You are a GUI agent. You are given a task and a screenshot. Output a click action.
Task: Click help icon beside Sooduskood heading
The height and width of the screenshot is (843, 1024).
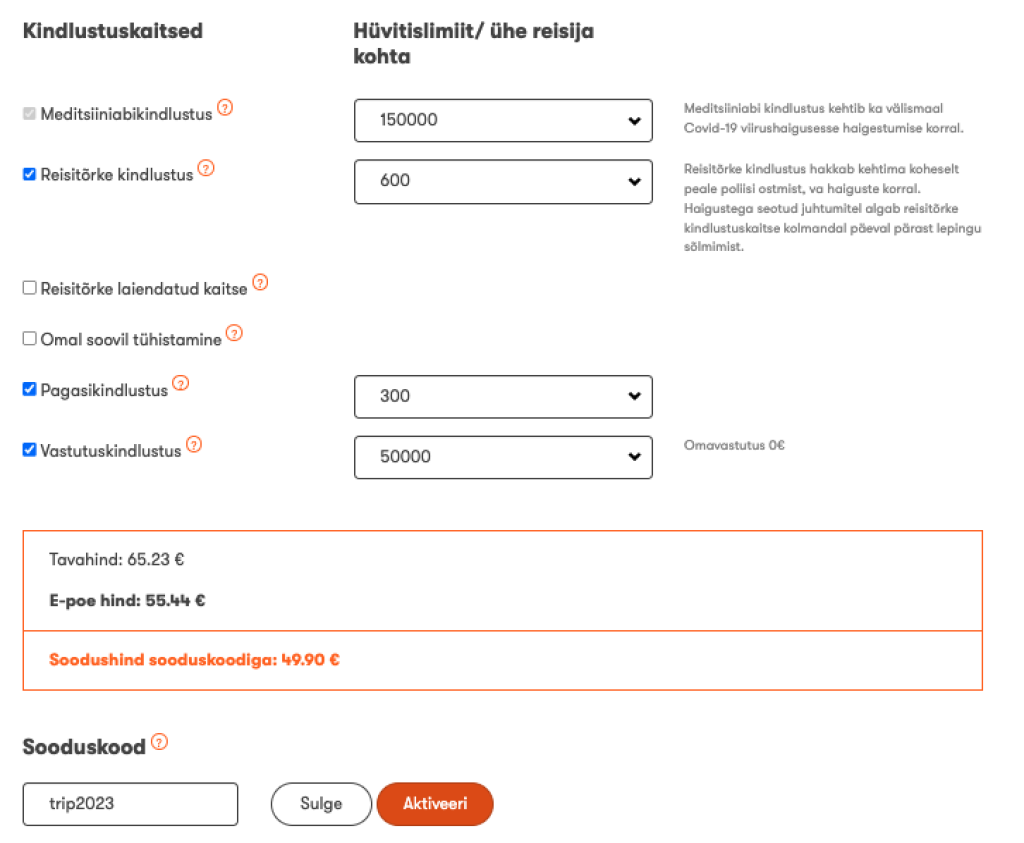159,742
